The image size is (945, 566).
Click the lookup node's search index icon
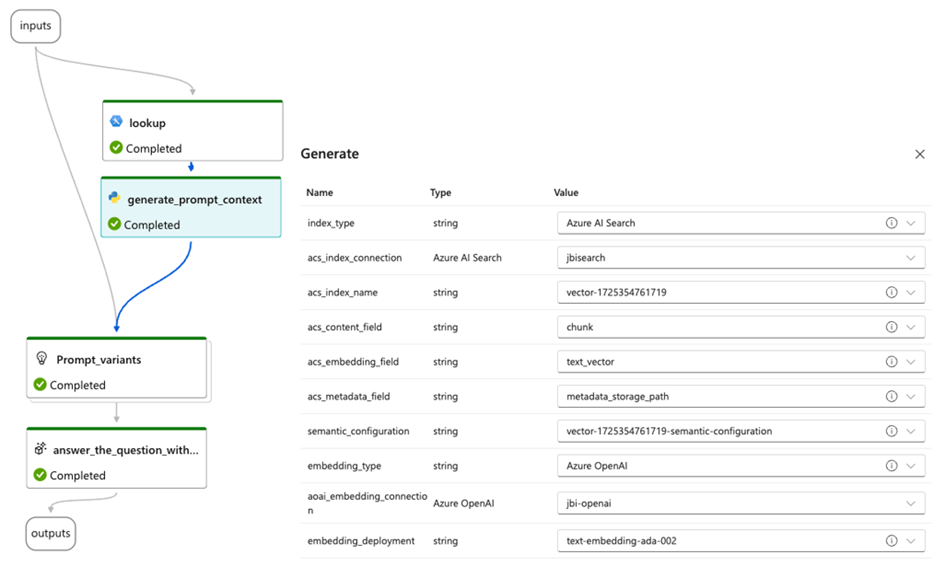[116, 122]
